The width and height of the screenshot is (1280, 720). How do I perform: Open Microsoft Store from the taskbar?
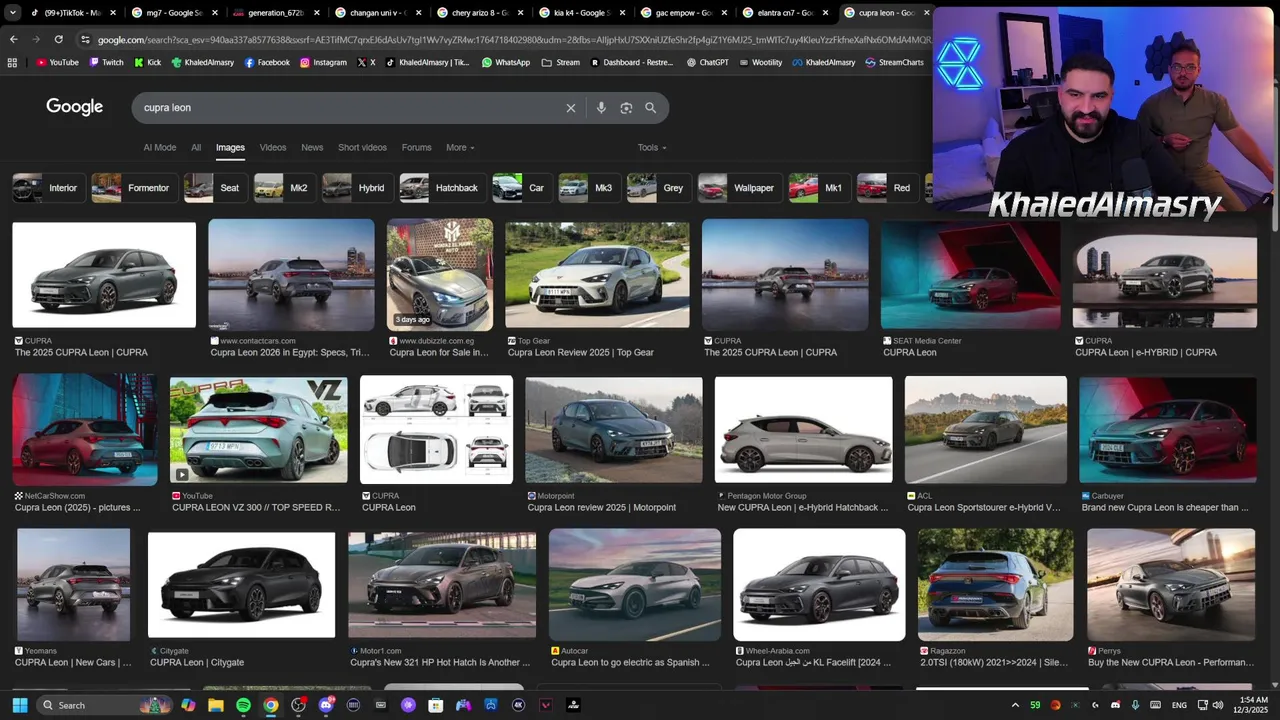[436, 705]
